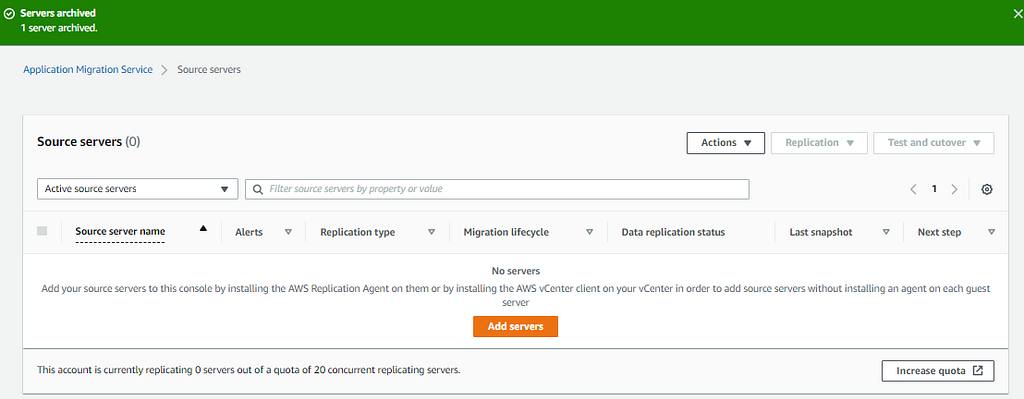Sort by Source server name column
The height and width of the screenshot is (399, 1024).
point(120,232)
